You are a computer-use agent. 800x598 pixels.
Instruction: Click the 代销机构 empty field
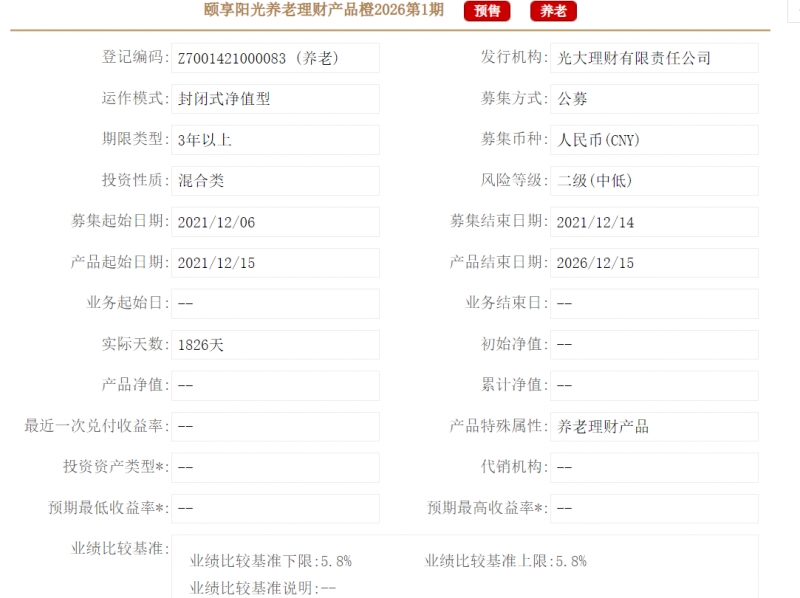(654, 467)
